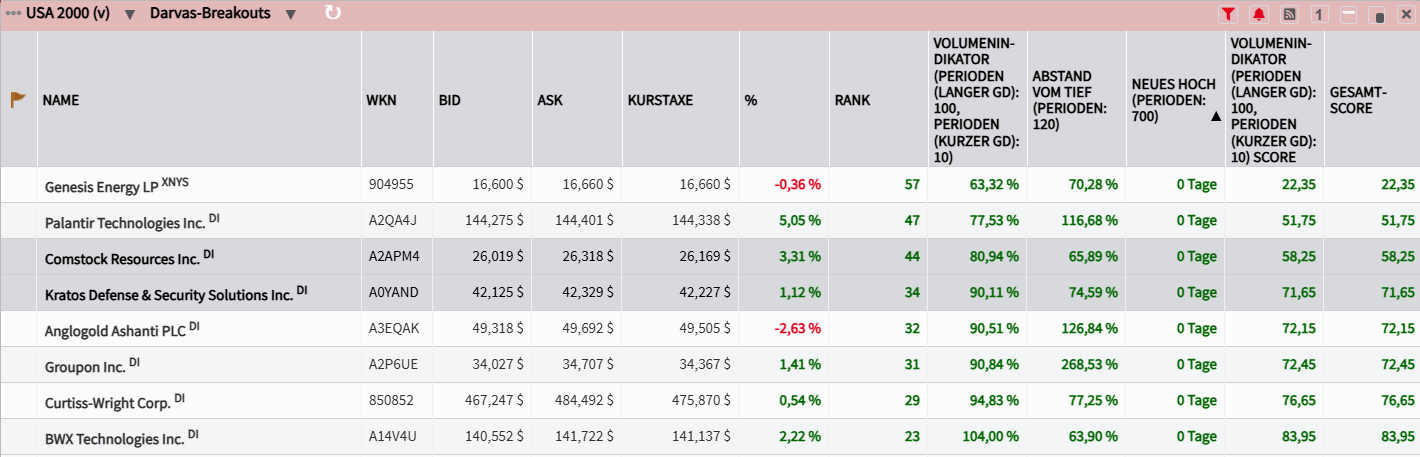The image size is (1420, 457).
Task: Click the USA 2000 (v) list title
Action: click(68, 14)
